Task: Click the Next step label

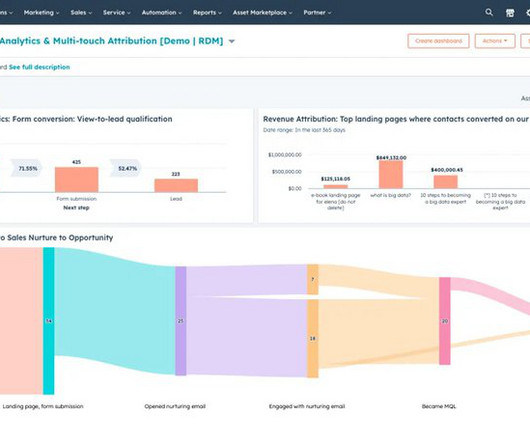Action: pos(76,207)
